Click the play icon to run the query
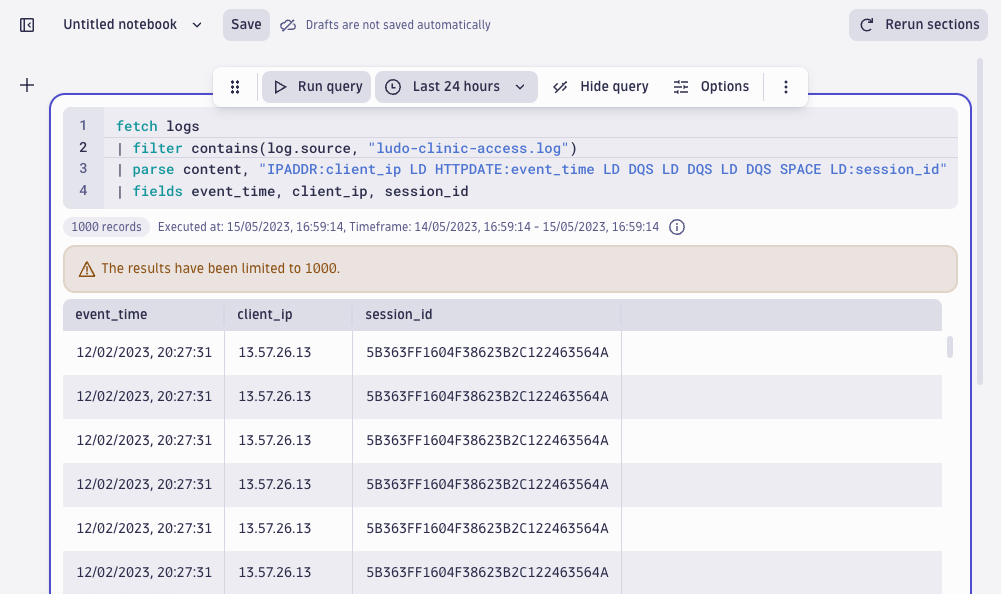 pyautogui.click(x=282, y=86)
